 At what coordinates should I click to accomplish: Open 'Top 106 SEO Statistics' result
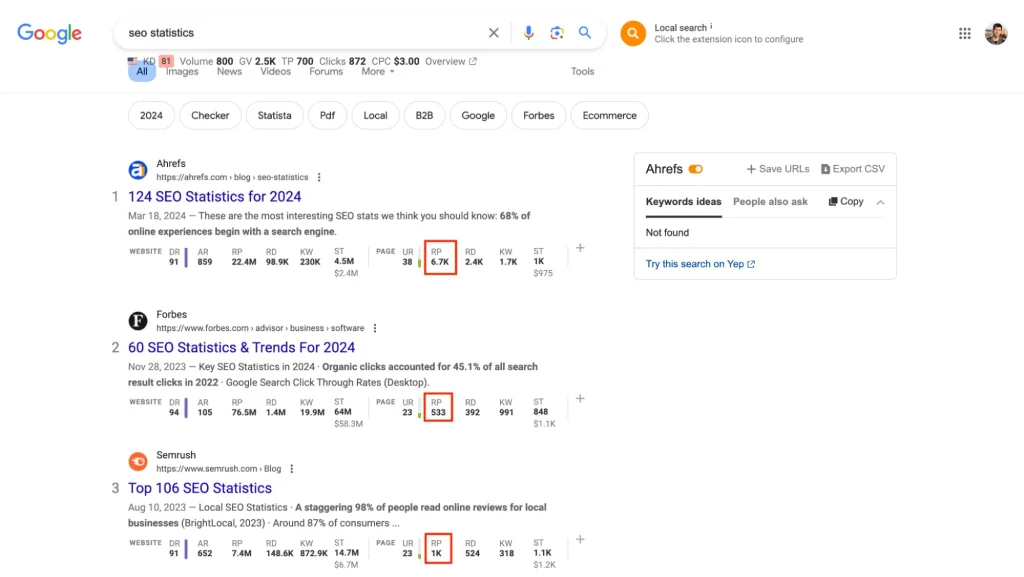point(200,488)
